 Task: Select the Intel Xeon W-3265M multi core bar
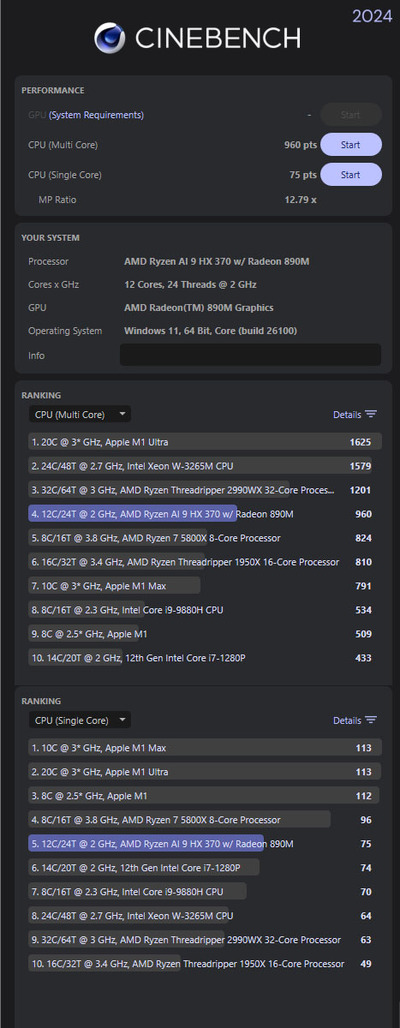pyautogui.click(x=200, y=466)
